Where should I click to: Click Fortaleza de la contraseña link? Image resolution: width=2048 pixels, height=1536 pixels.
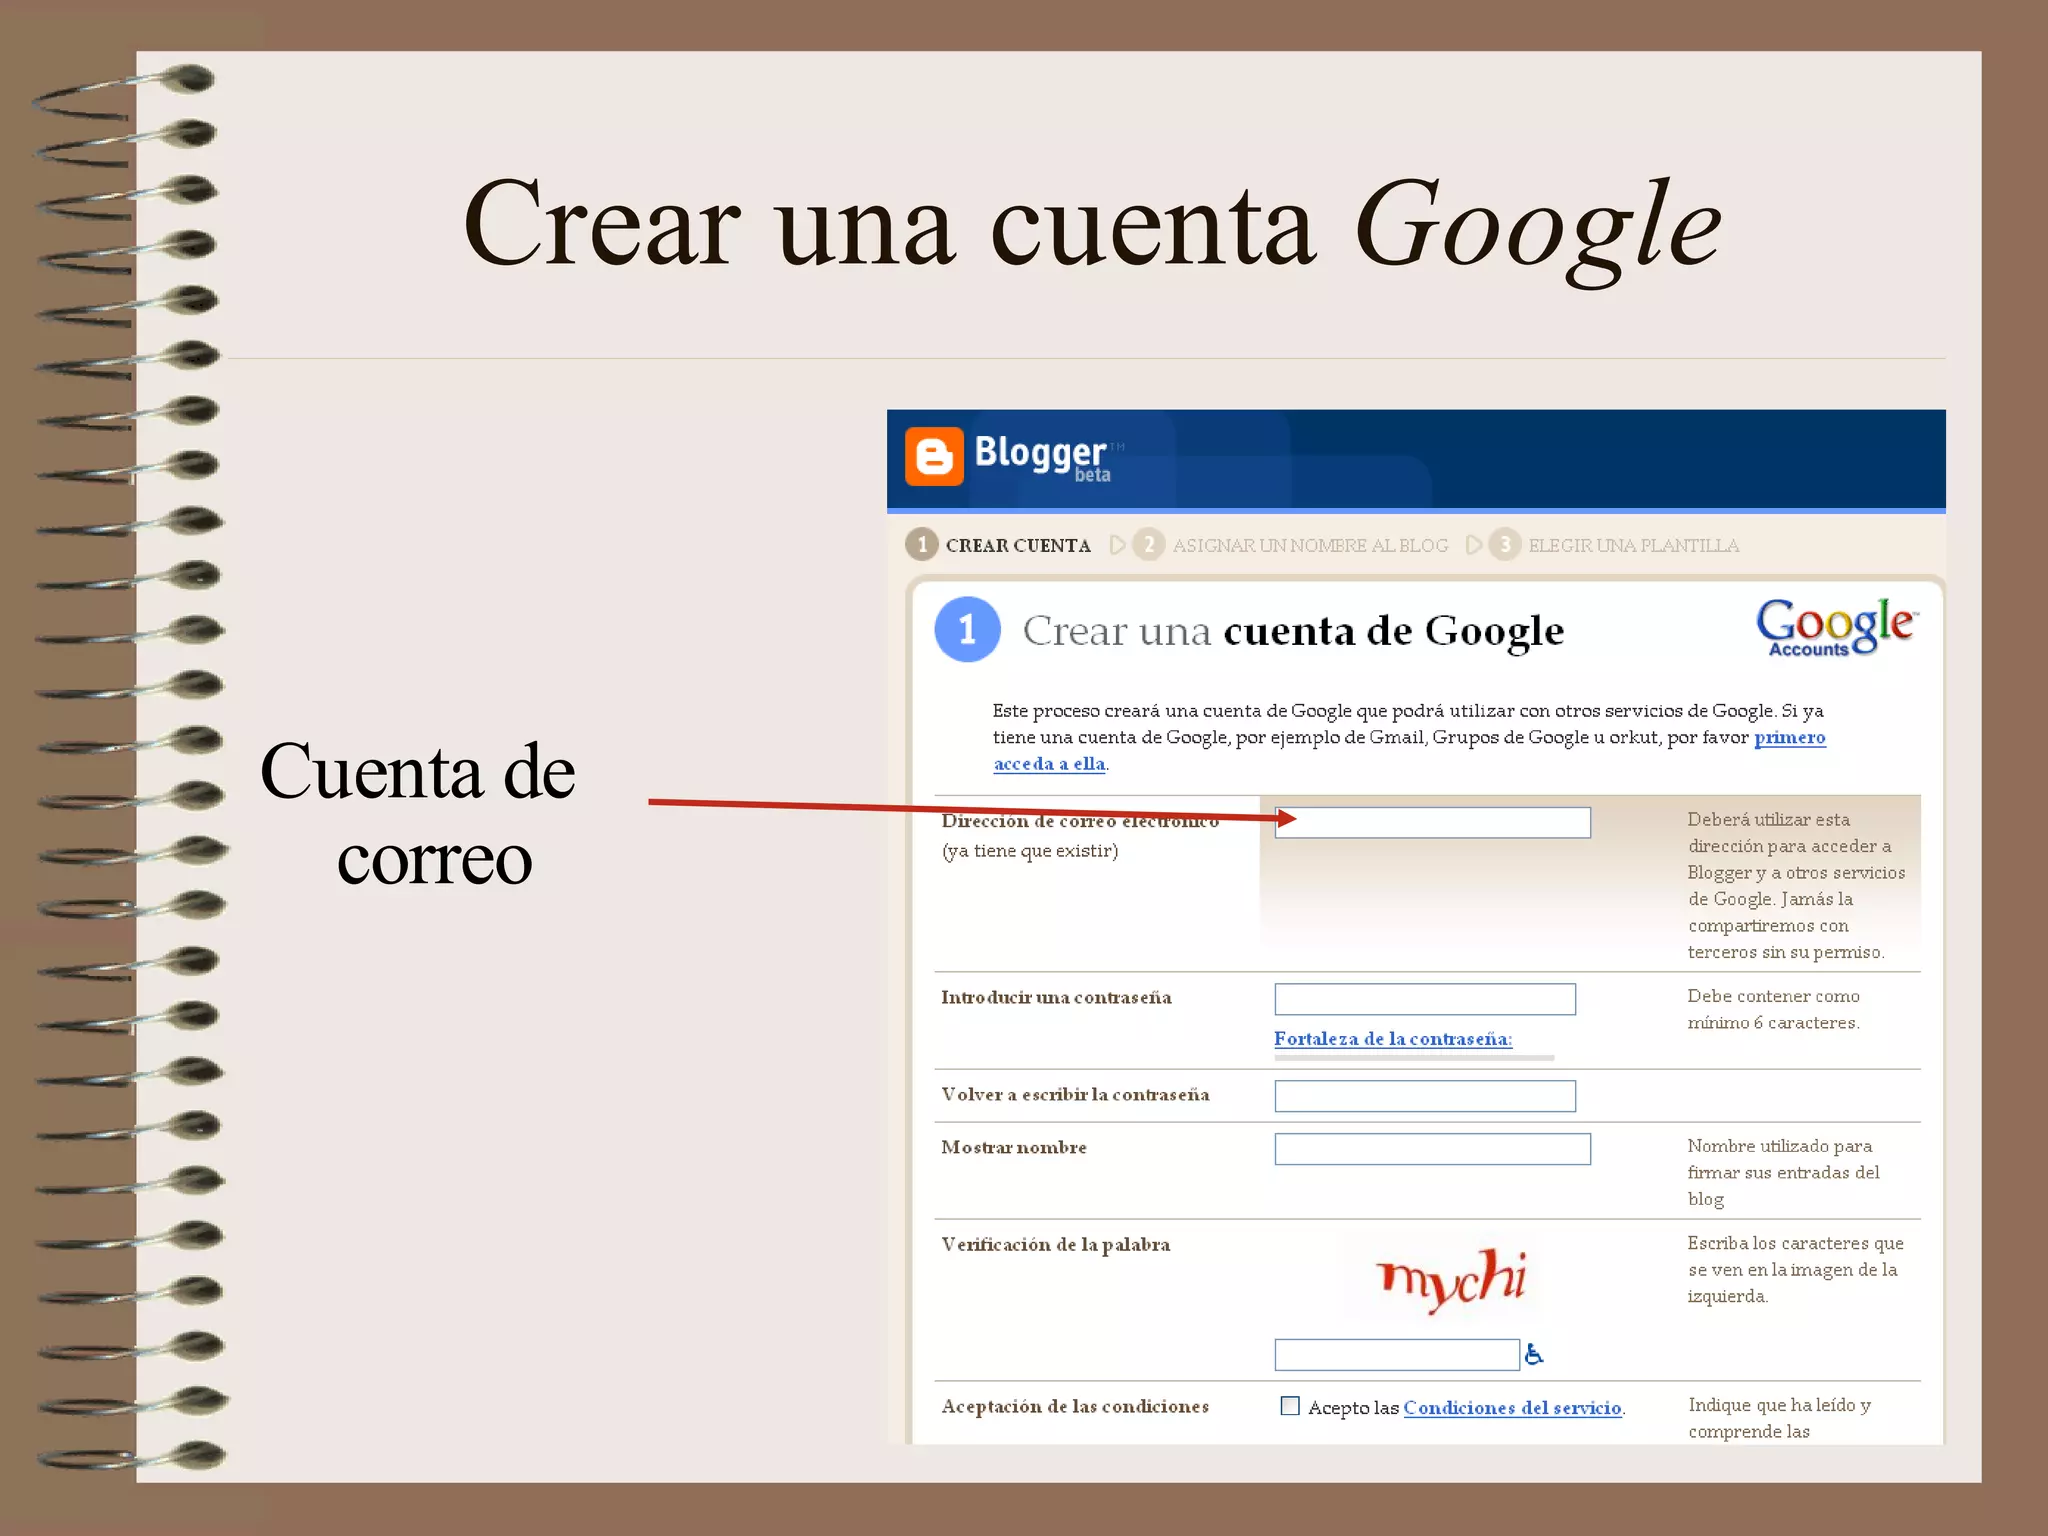click(x=1392, y=1039)
